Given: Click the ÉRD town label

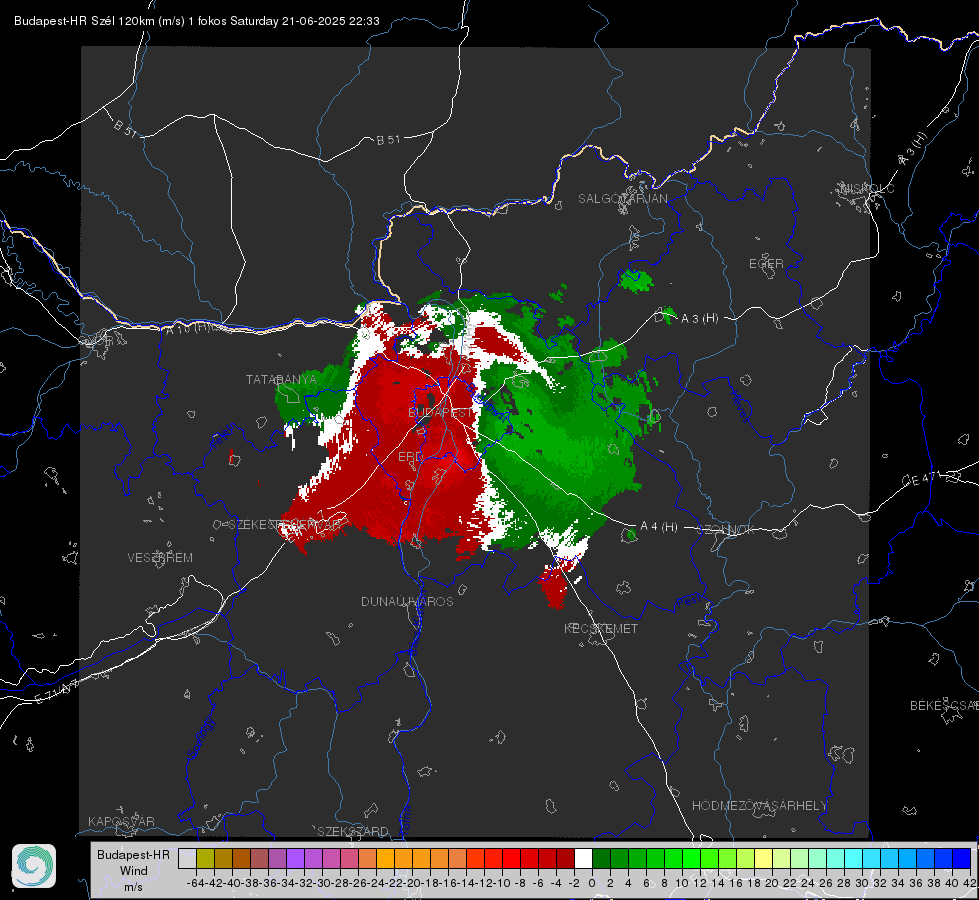Looking at the screenshot, I should click(x=410, y=457).
